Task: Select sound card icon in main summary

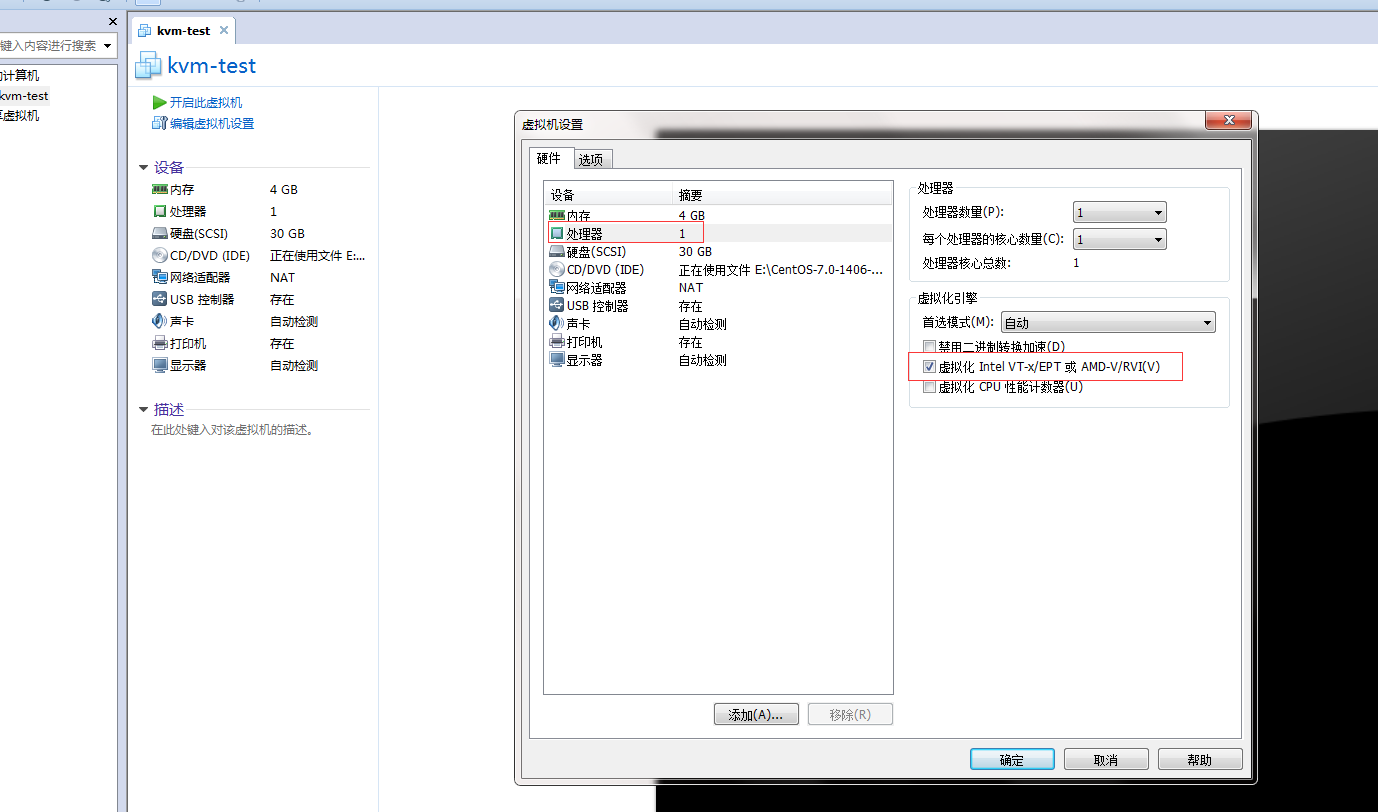Action: coord(160,321)
